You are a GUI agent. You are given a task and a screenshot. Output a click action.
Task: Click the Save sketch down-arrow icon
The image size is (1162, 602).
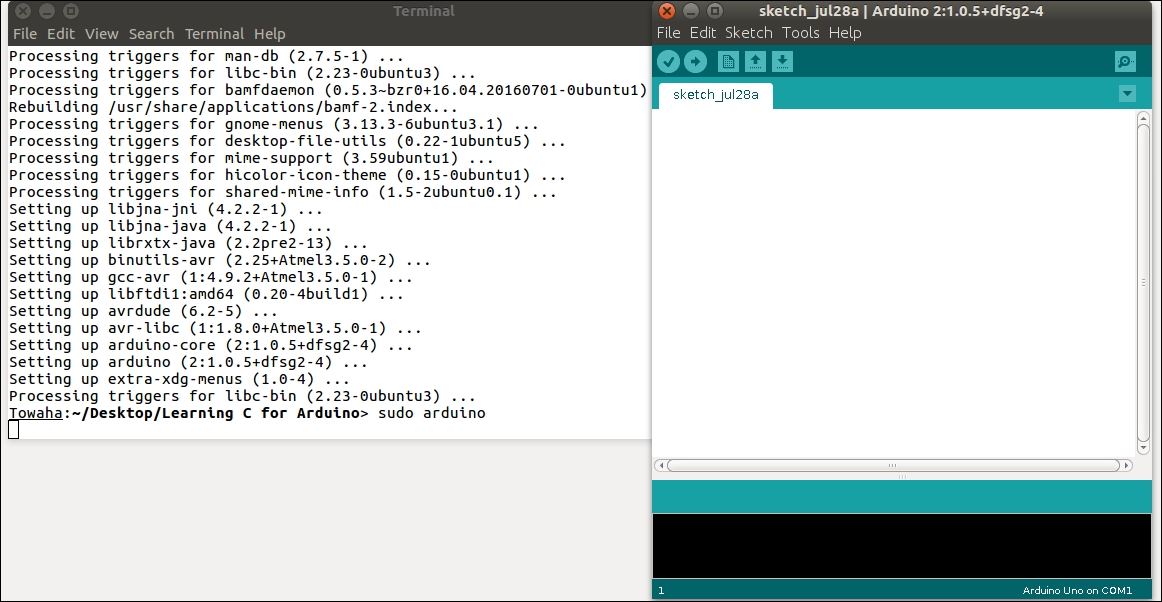point(782,62)
